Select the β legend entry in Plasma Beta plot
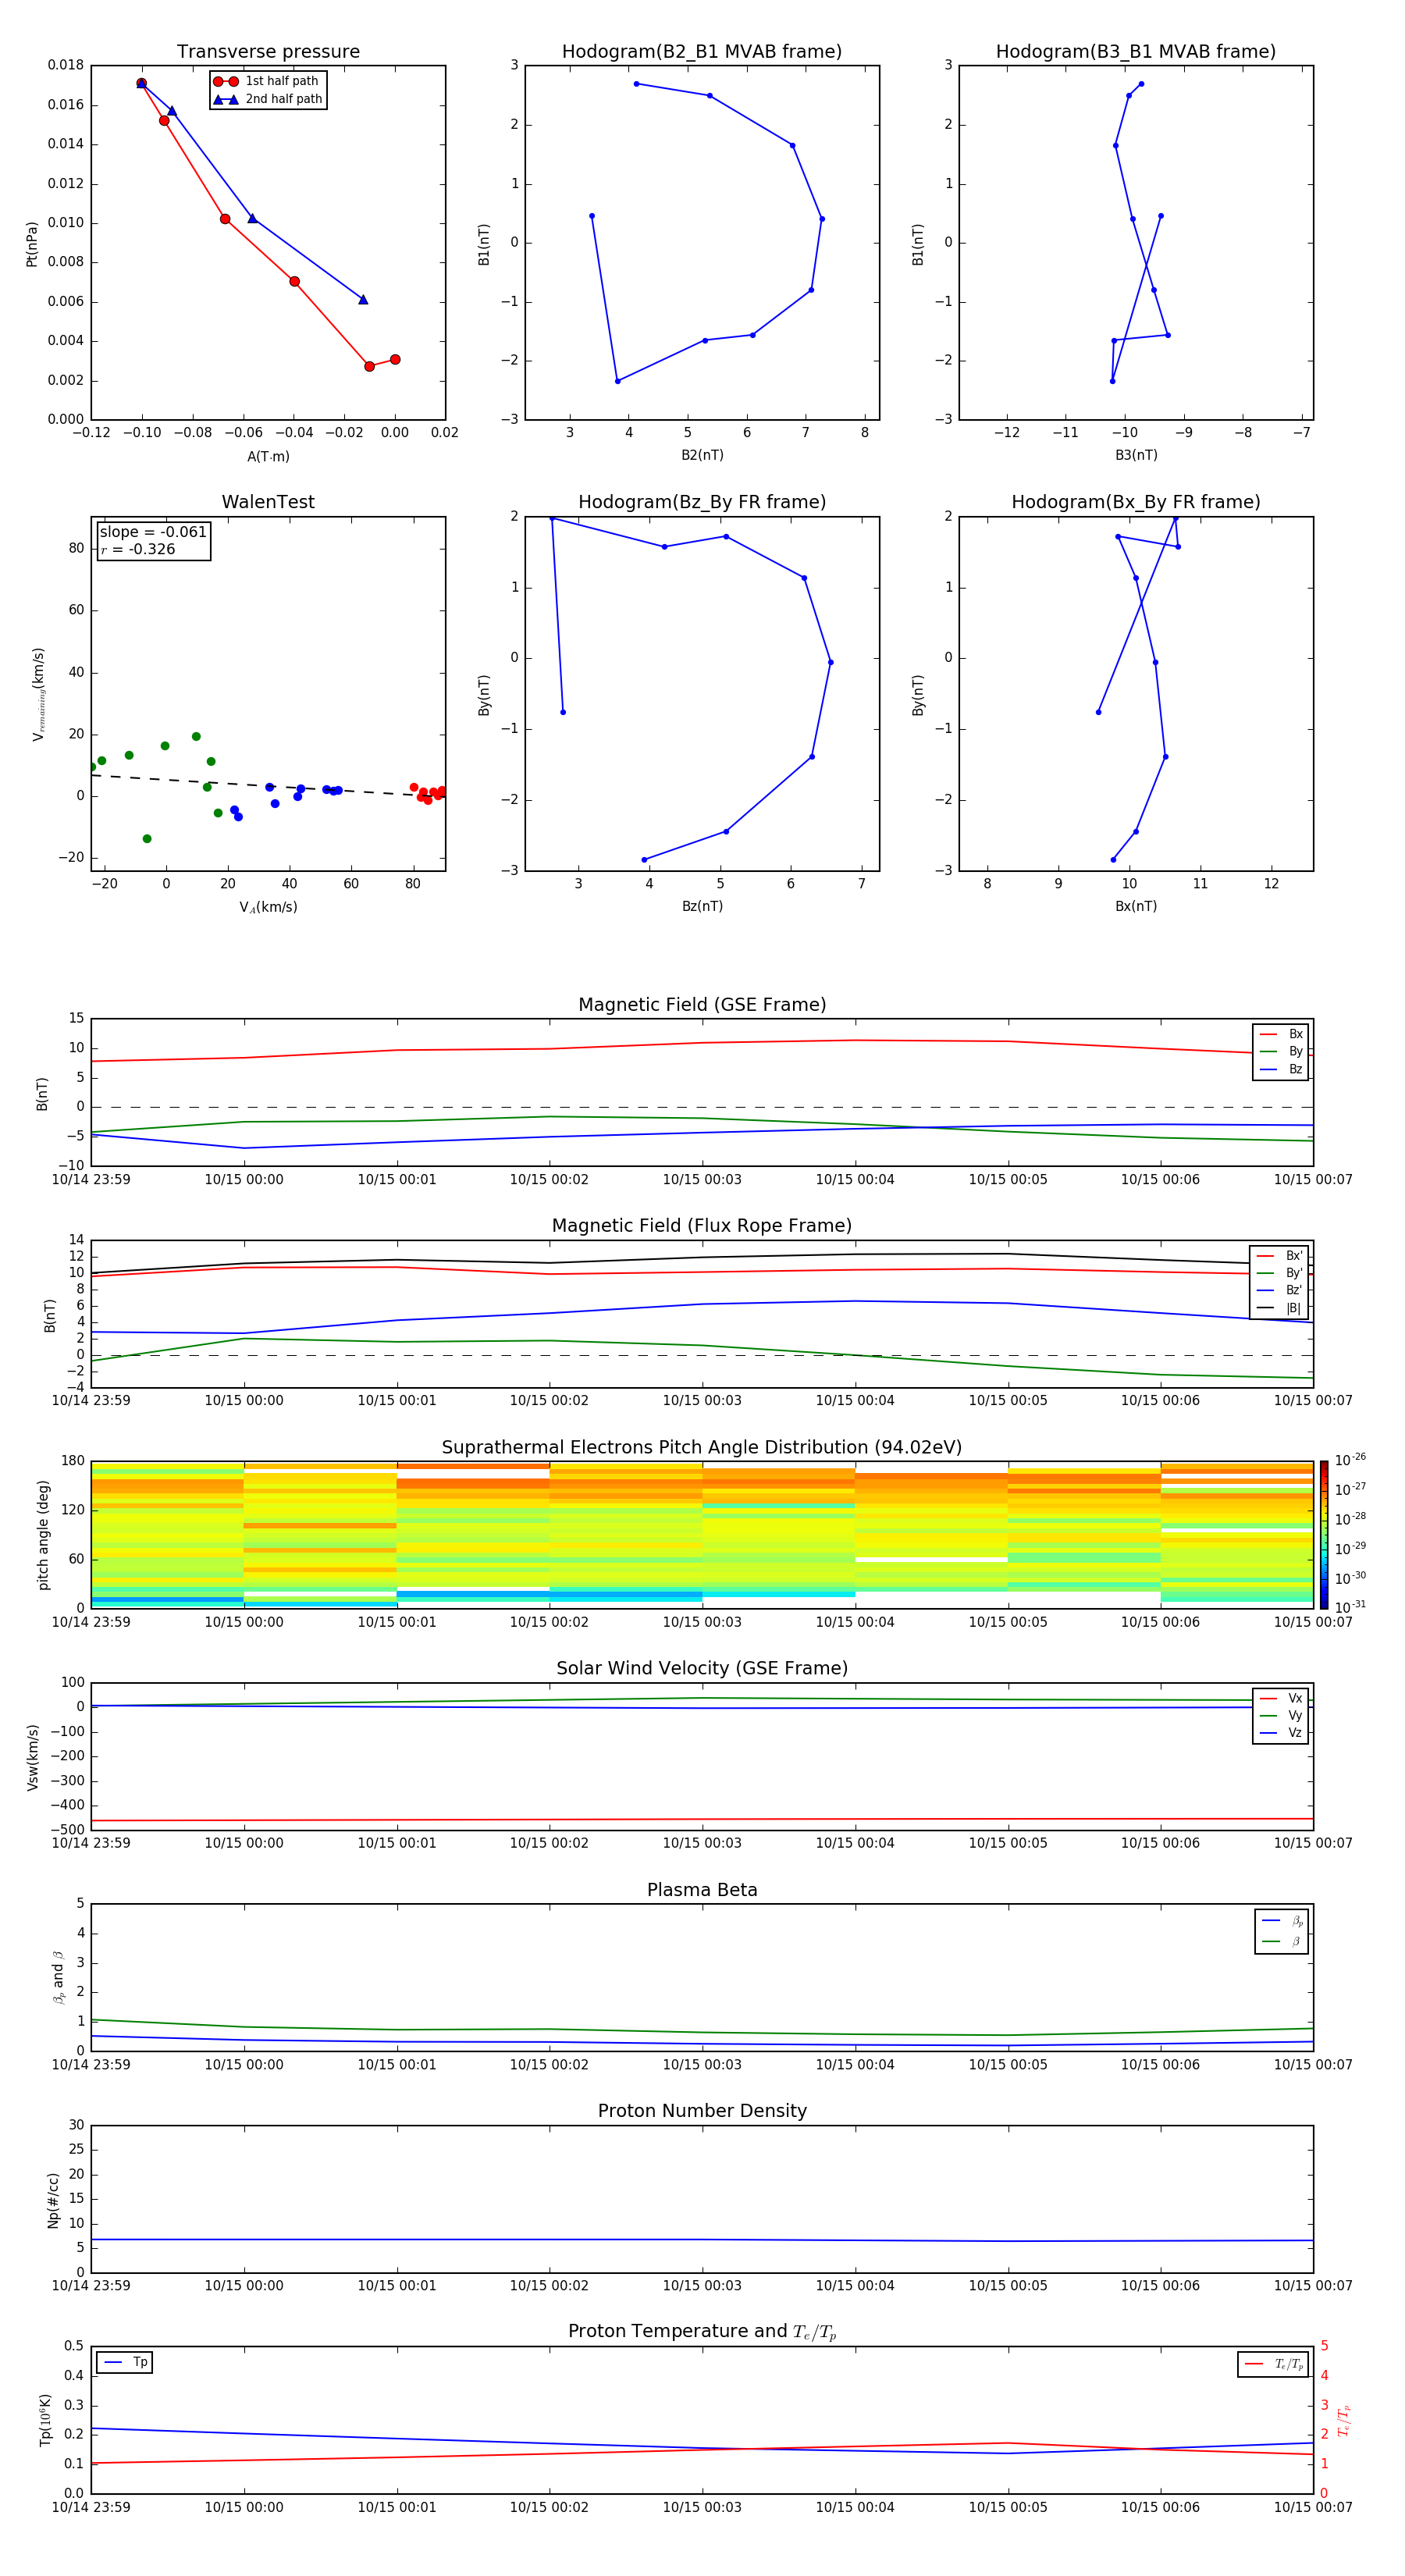 click(x=1282, y=1942)
